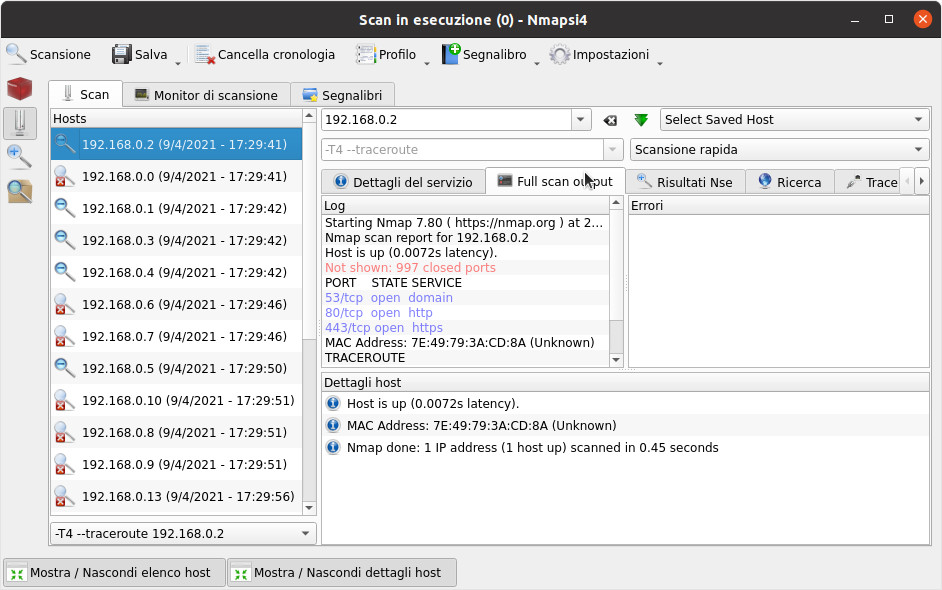Click the Dettagli host header
The image size is (942, 590).
tap(626, 383)
